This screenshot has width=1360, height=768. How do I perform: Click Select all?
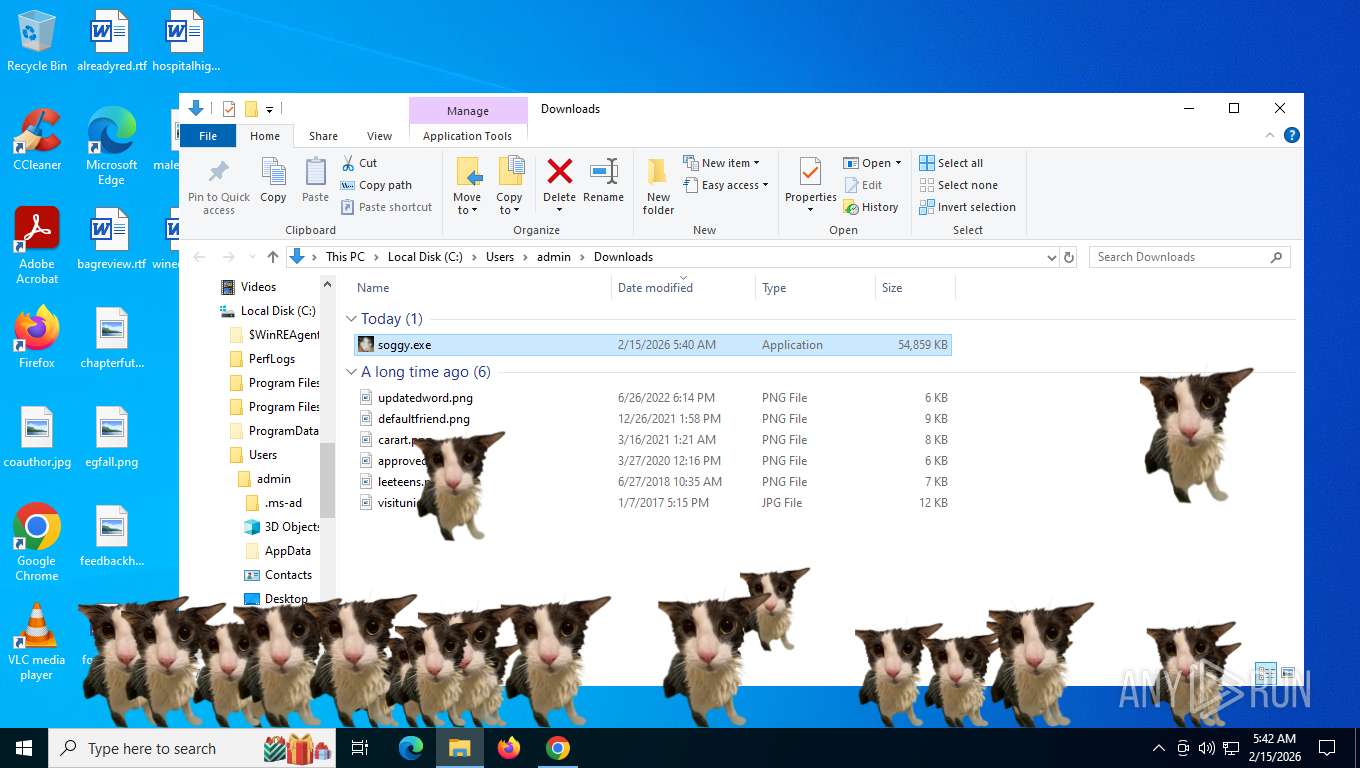[x=951, y=163]
